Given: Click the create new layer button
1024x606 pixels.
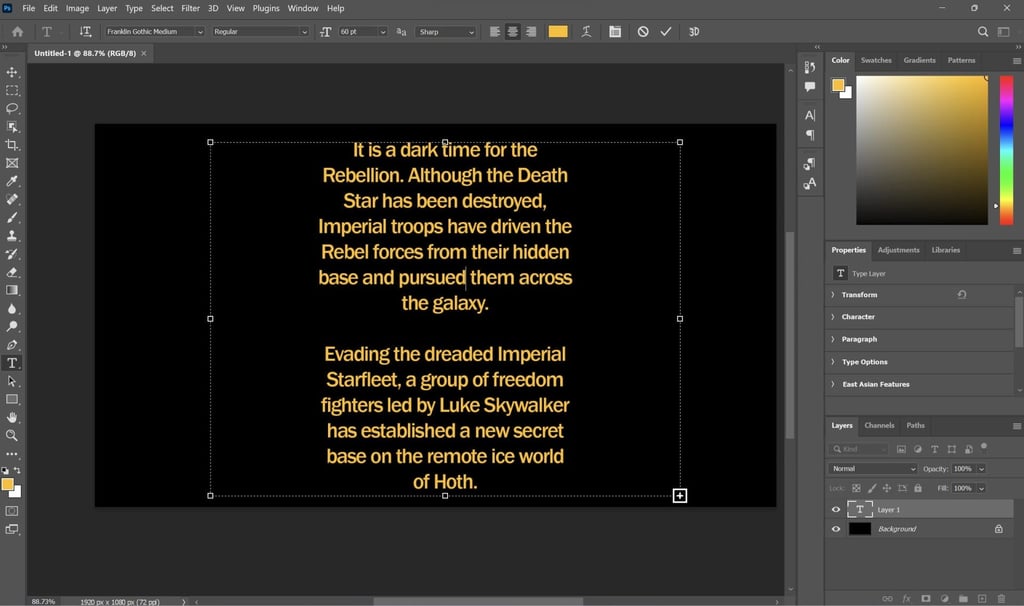Looking at the screenshot, I should click(x=982, y=598).
